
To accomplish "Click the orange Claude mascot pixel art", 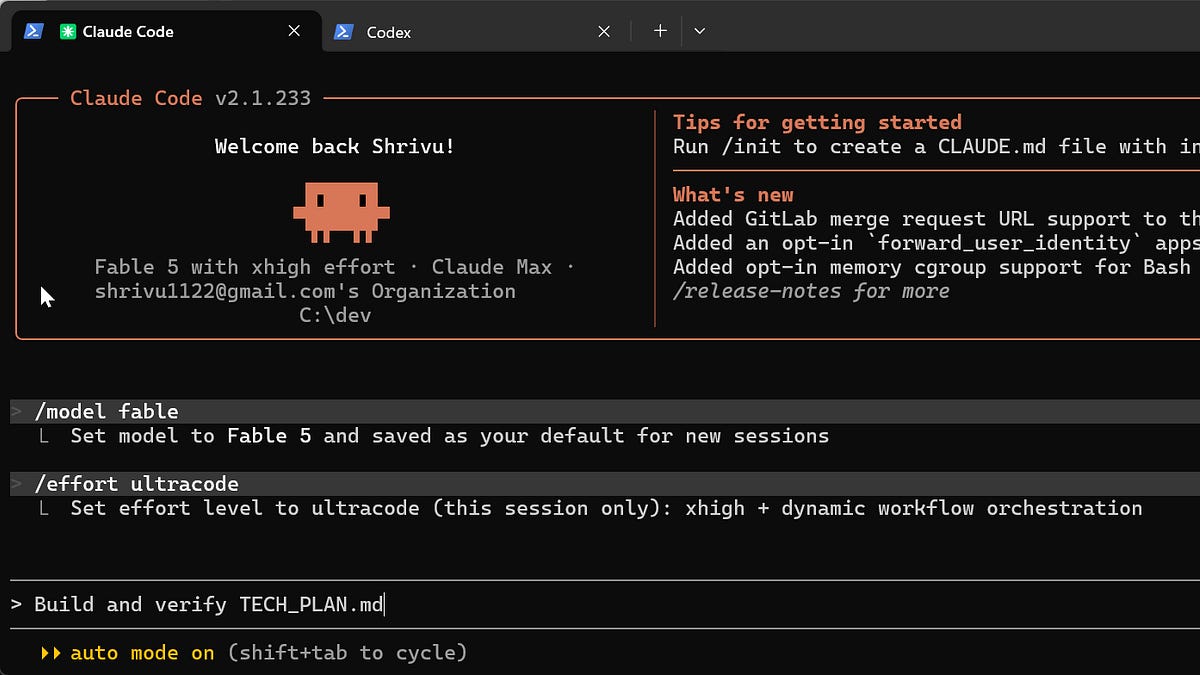I will [x=341, y=212].
